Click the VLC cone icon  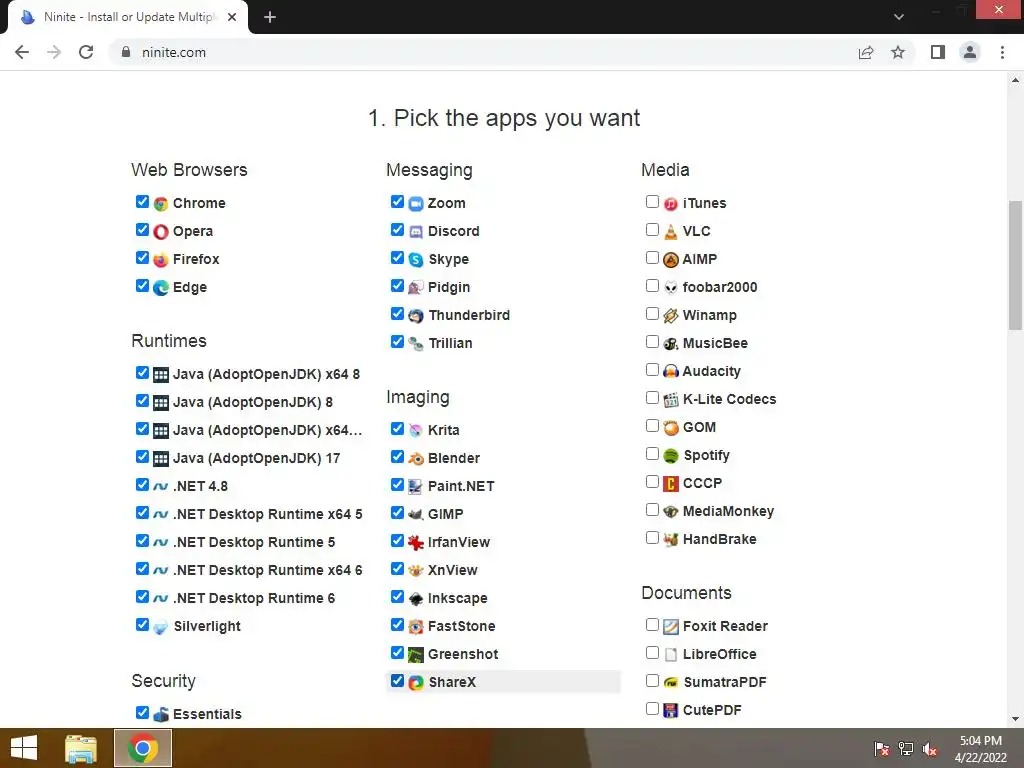[x=671, y=232]
